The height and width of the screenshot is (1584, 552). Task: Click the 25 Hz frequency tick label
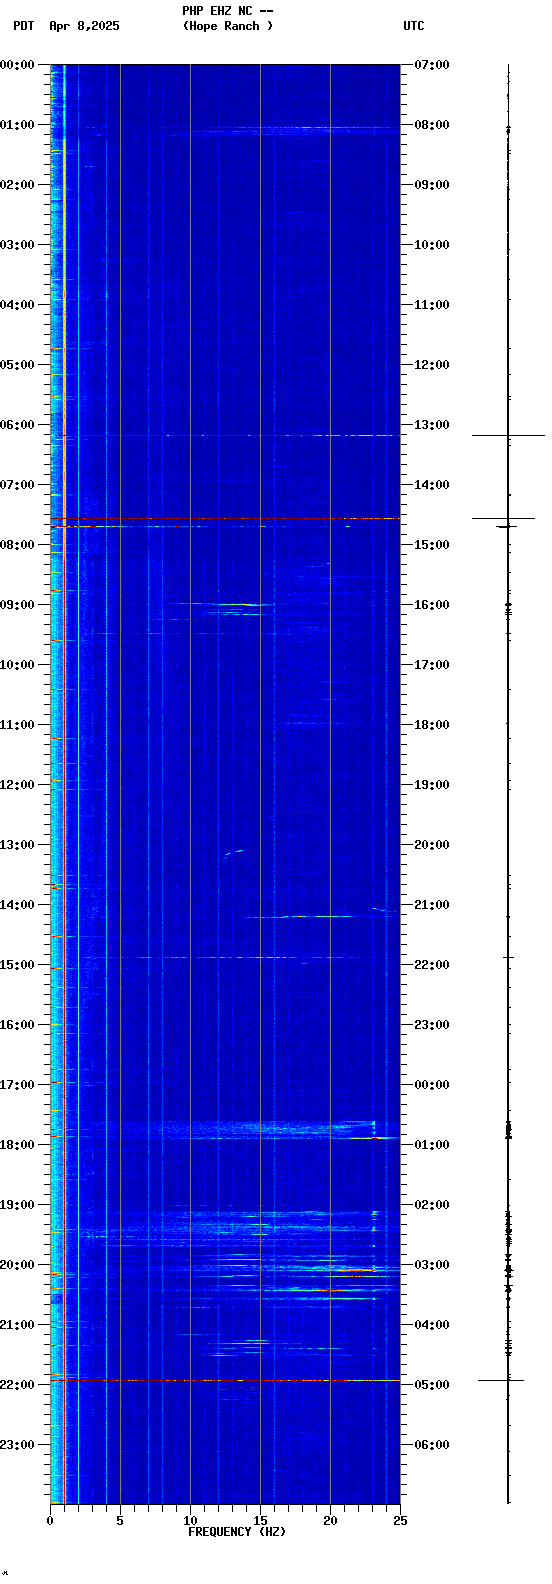400,1521
